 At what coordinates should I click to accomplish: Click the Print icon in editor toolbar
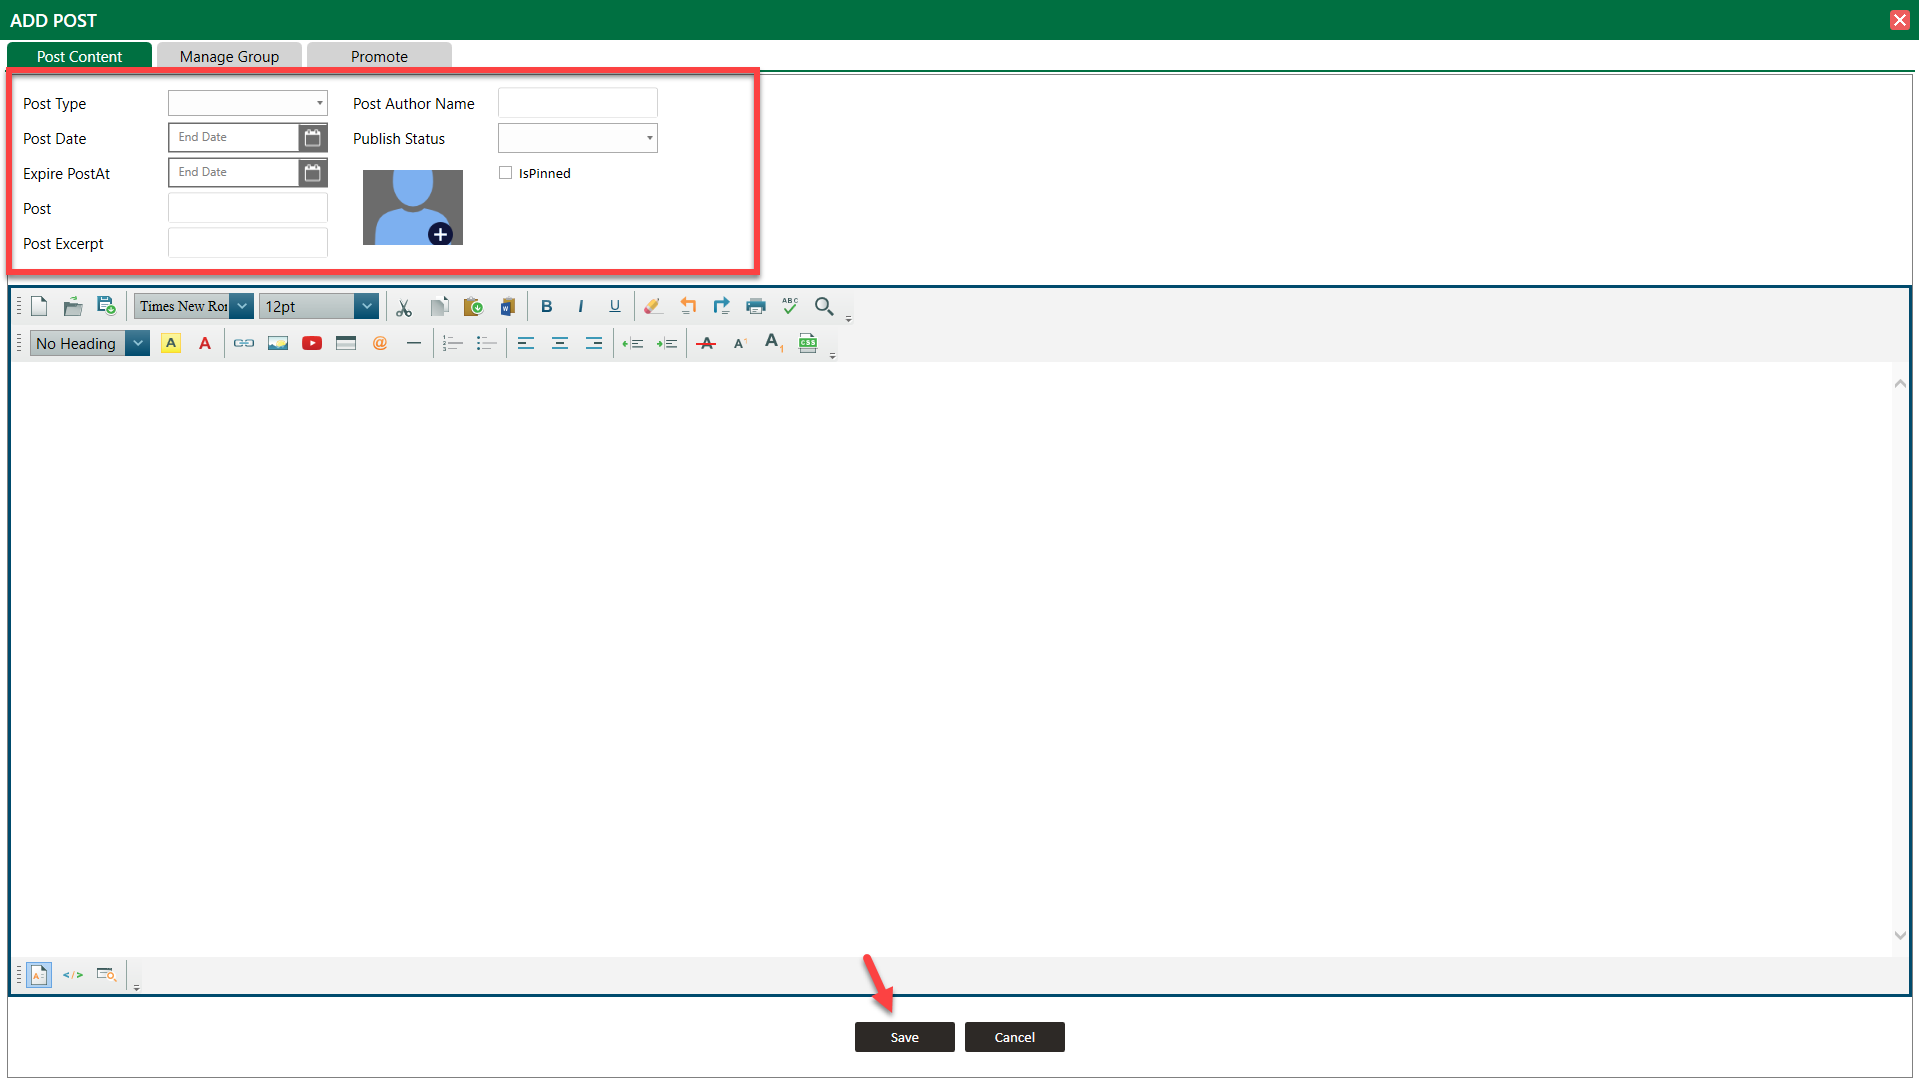(x=756, y=307)
